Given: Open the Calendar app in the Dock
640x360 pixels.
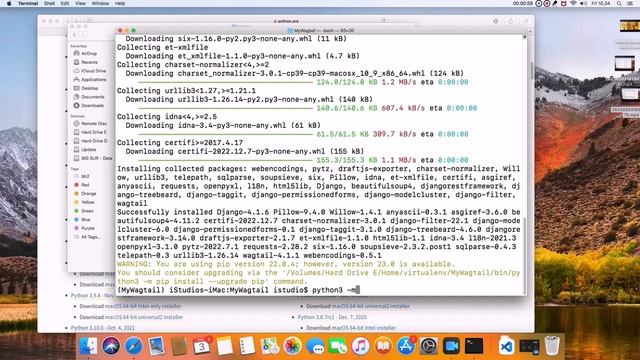Looking at the screenshot, I should point(202,346).
